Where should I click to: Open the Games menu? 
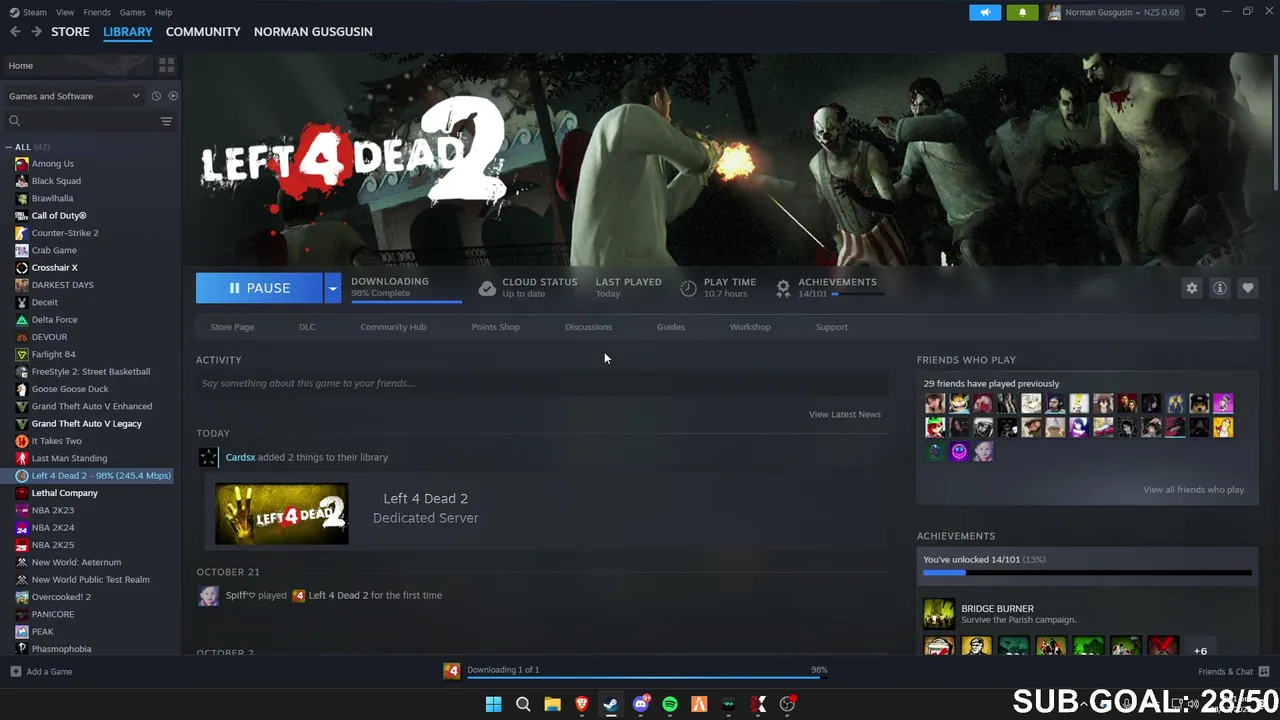coord(132,12)
